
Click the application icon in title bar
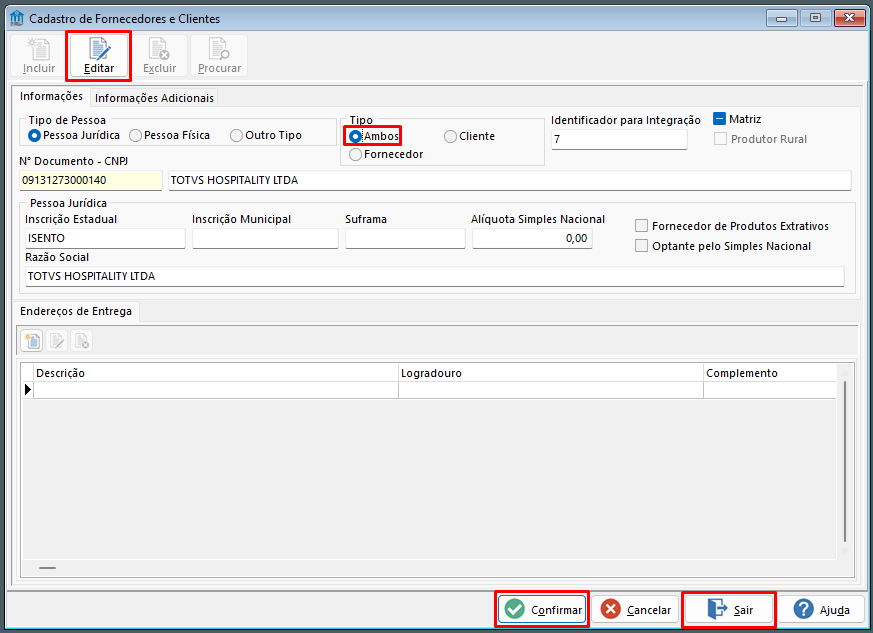pyautogui.click(x=17, y=18)
